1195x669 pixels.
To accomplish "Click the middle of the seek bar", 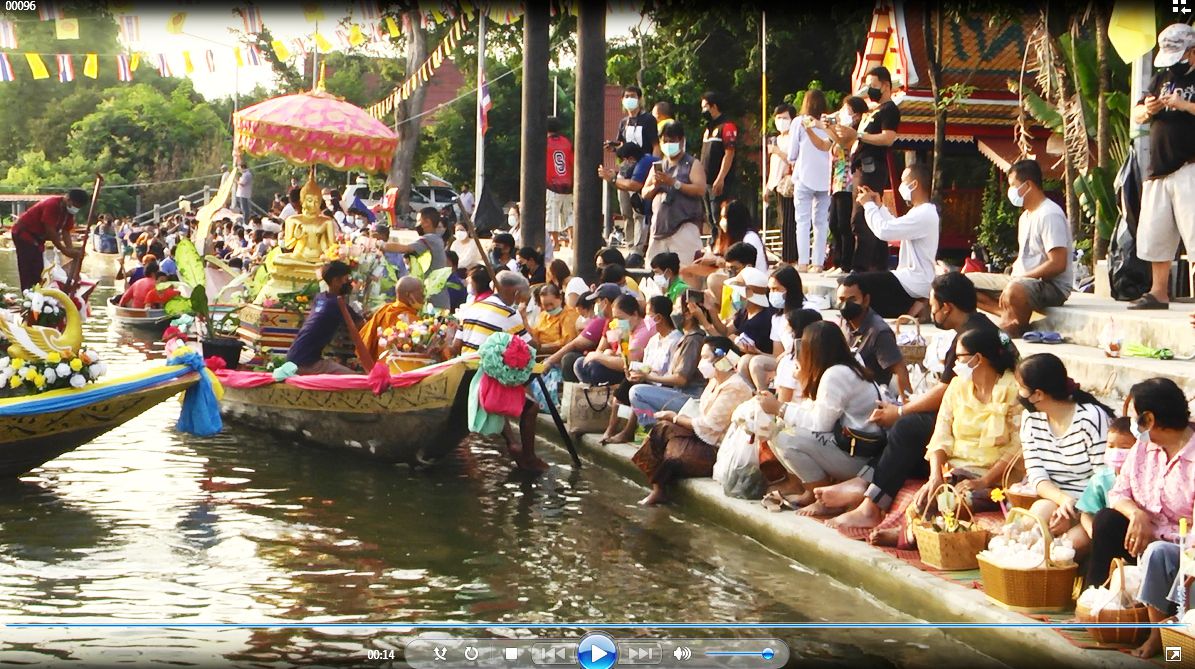I will tap(597, 626).
